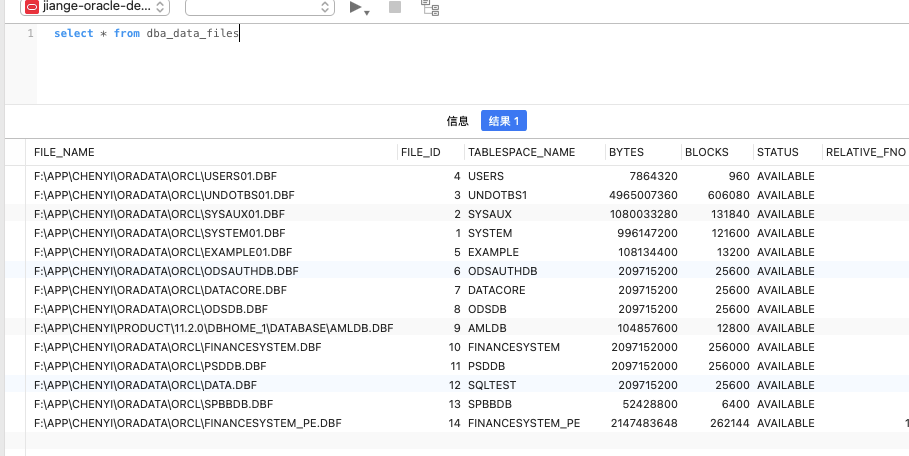909x456 pixels.
Task: Click the RELATIVE_FNO column header
Action: click(x=864, y=152)
